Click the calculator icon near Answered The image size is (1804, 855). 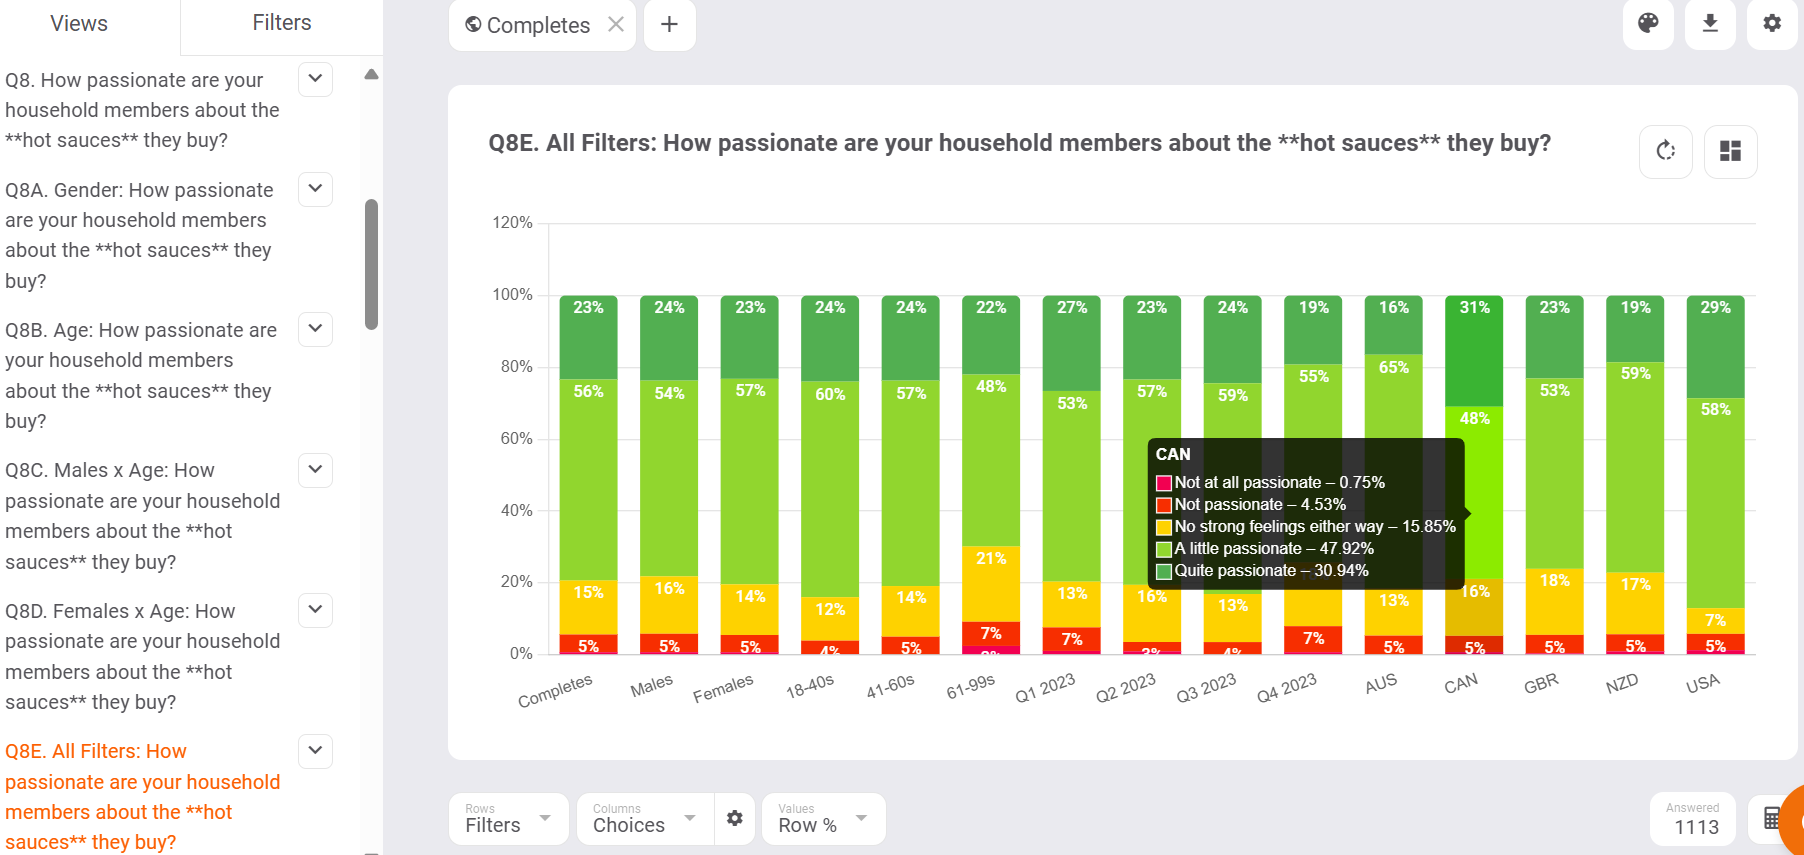(x=1772, y=819)
